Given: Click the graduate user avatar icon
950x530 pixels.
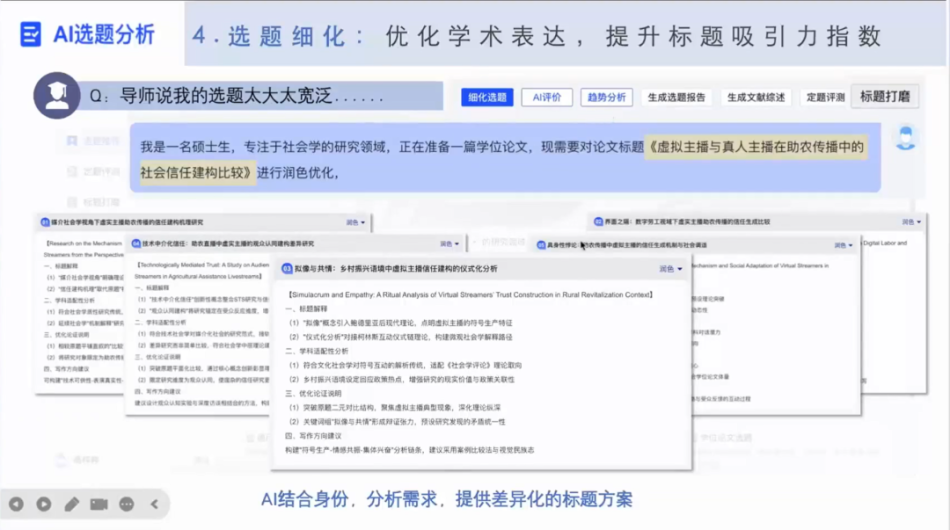Looking at the screenshot, I should click(57, 96).
